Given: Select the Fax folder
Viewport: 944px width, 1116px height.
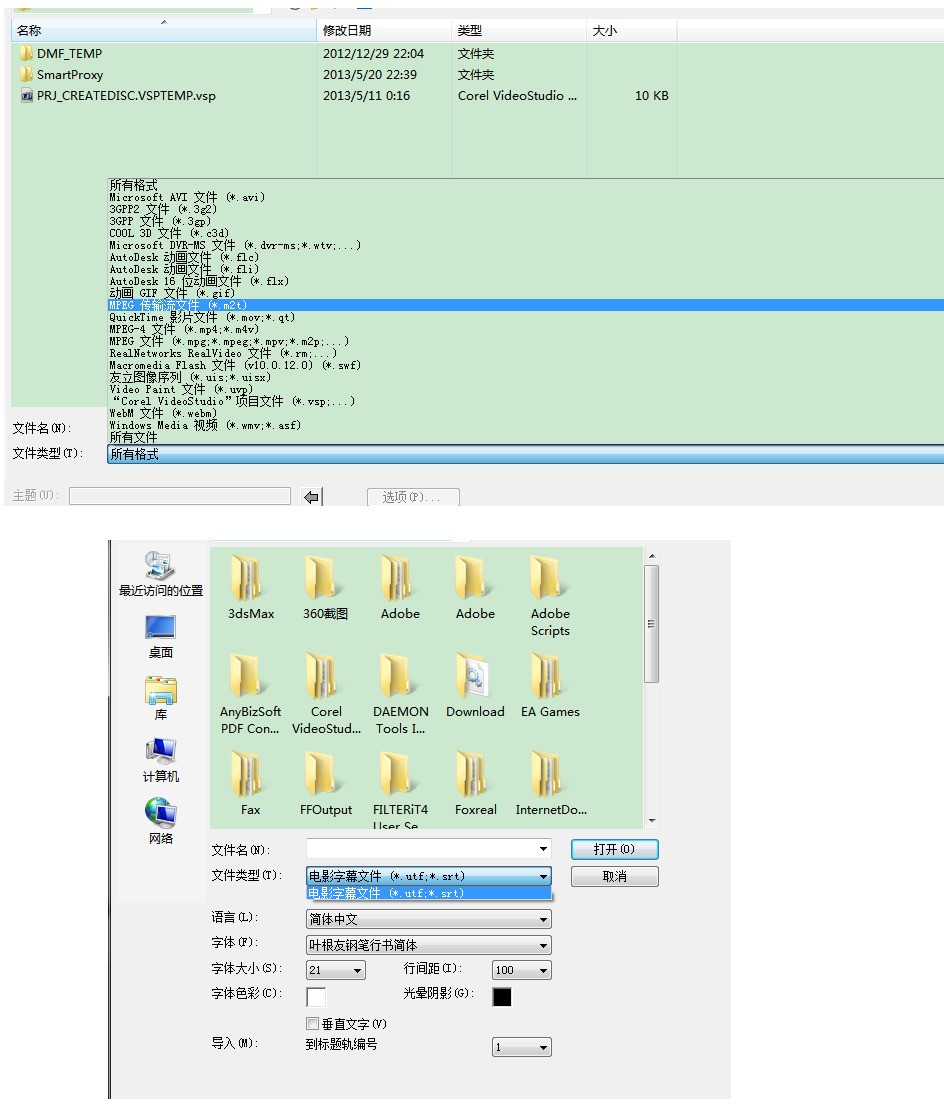Looking at the screenshot, I should pos(251,784).
